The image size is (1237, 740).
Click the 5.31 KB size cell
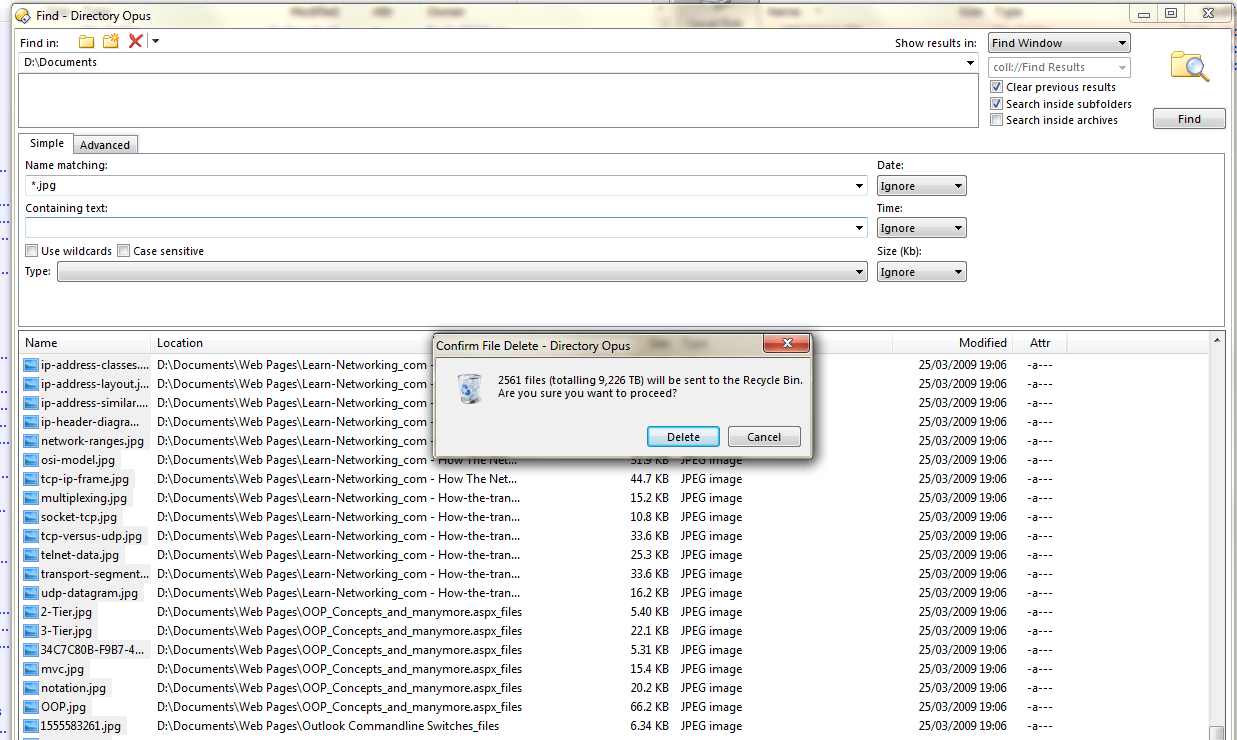pyautogui.click(x=649, y=650)
